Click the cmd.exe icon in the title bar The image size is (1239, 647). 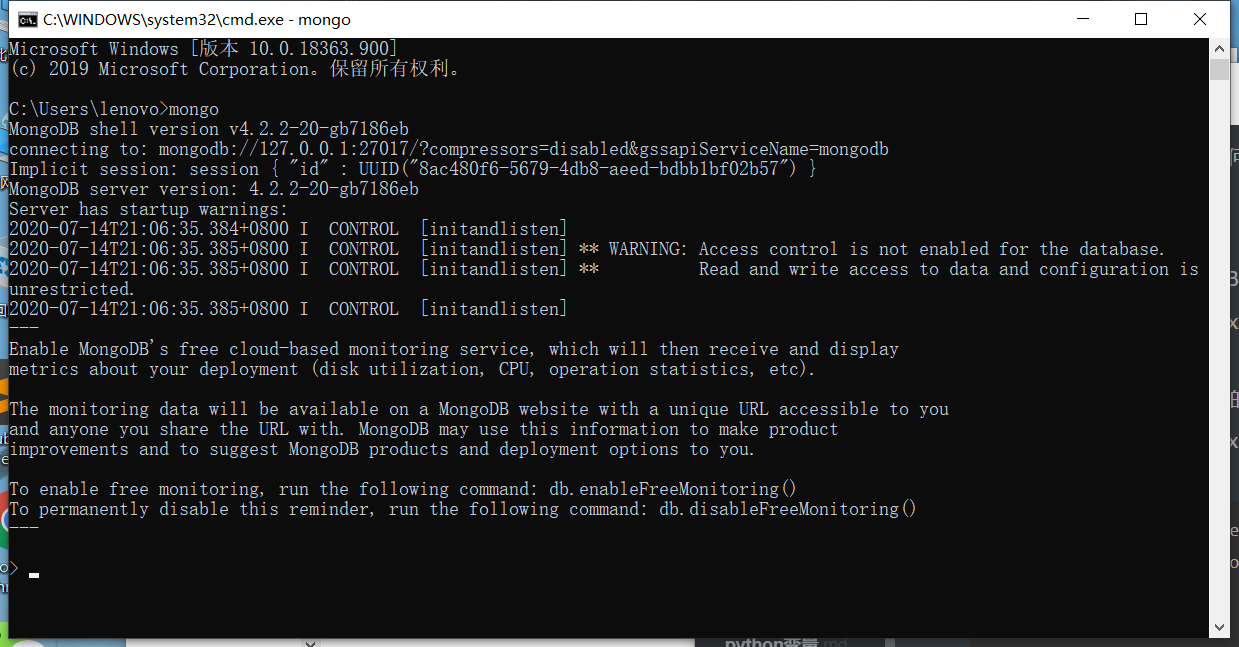point(27,19)
